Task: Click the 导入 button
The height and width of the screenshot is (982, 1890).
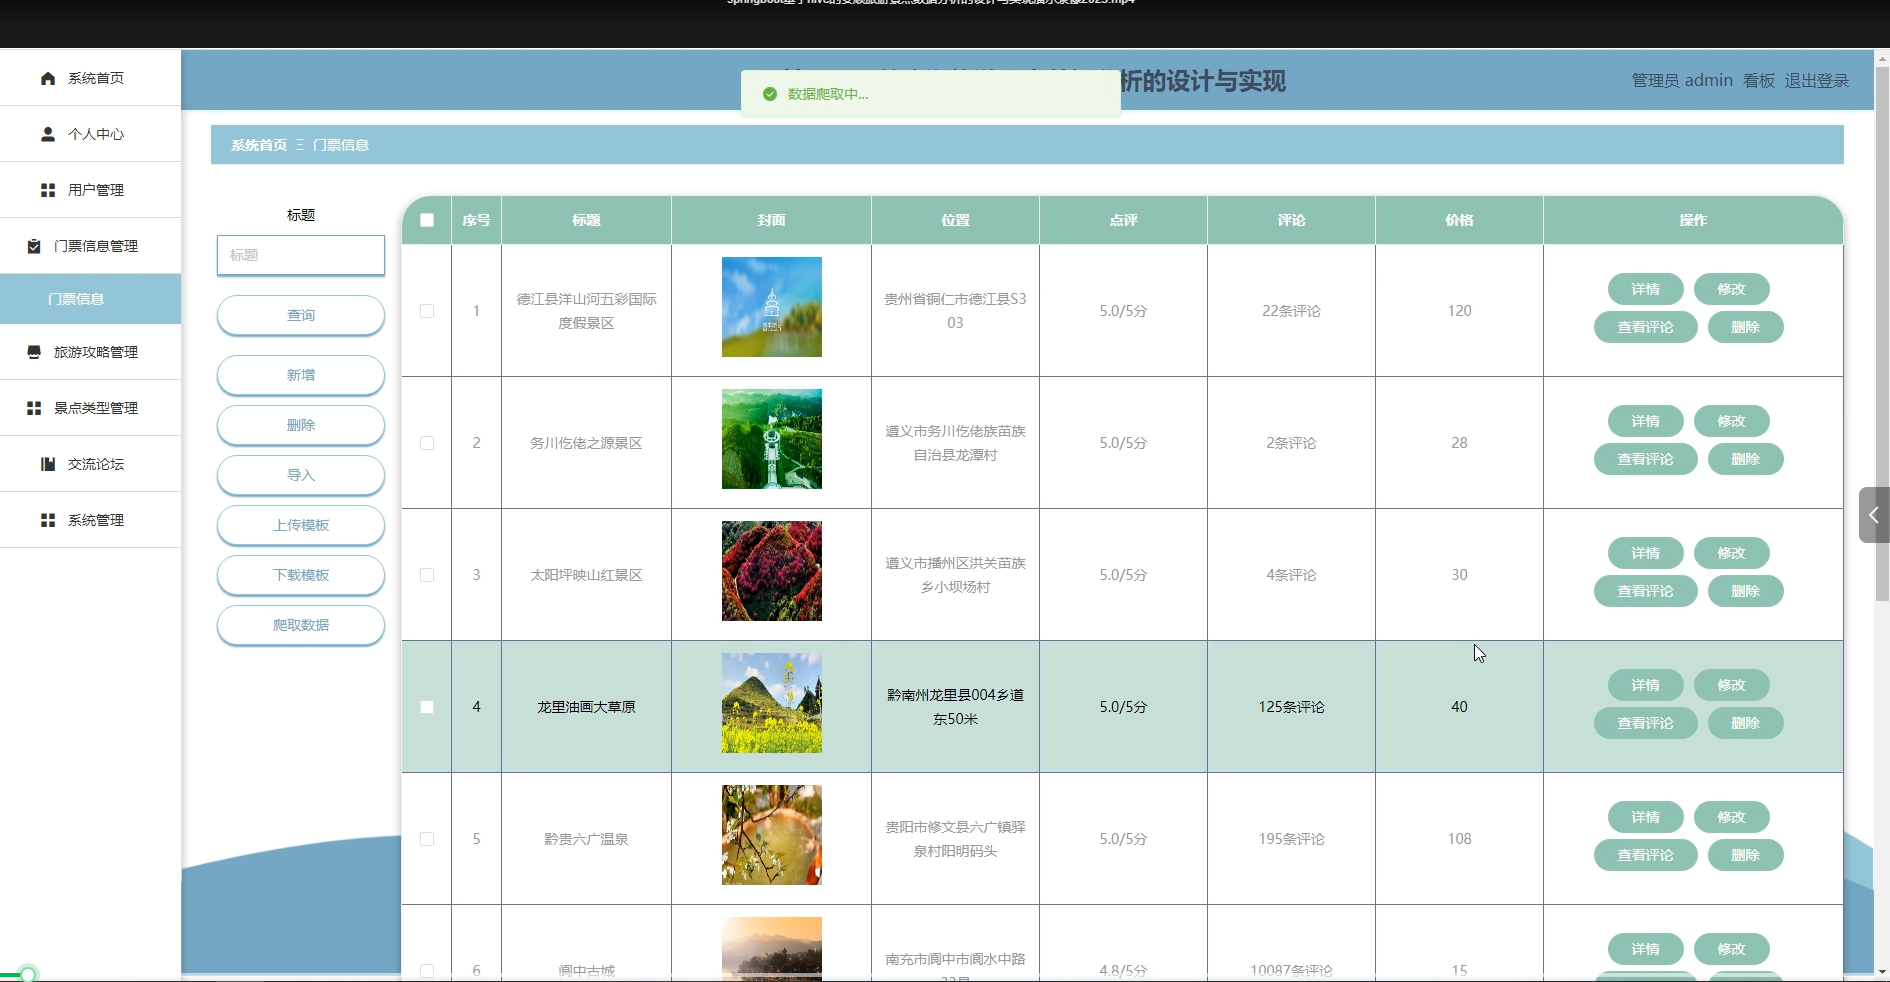Action: (301, 475)
